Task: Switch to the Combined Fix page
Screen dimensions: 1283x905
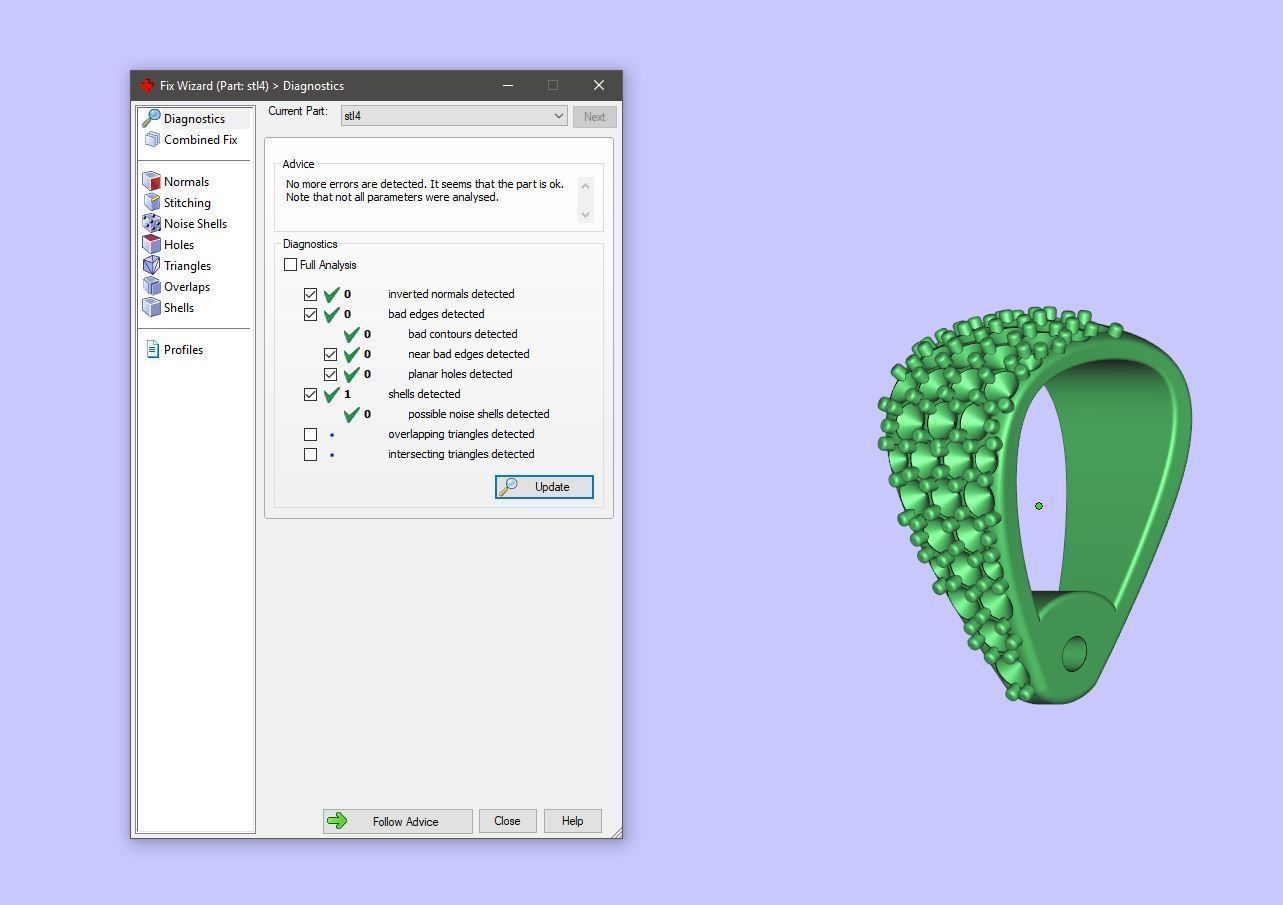Action: [200, 140]
